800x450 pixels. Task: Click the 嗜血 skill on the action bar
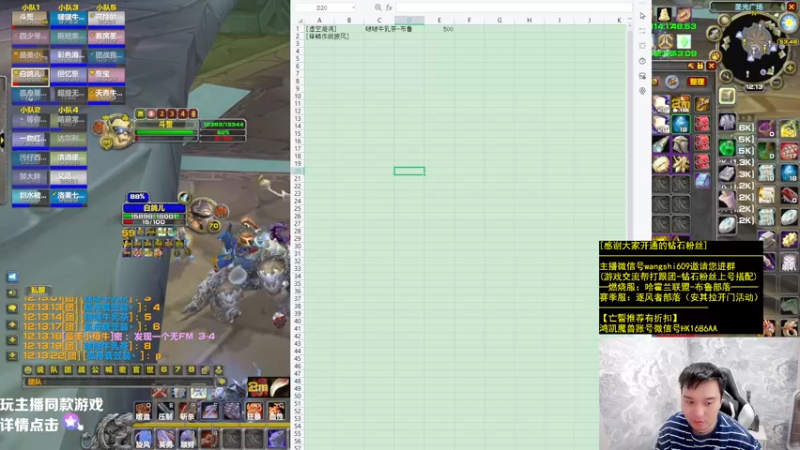143,411
